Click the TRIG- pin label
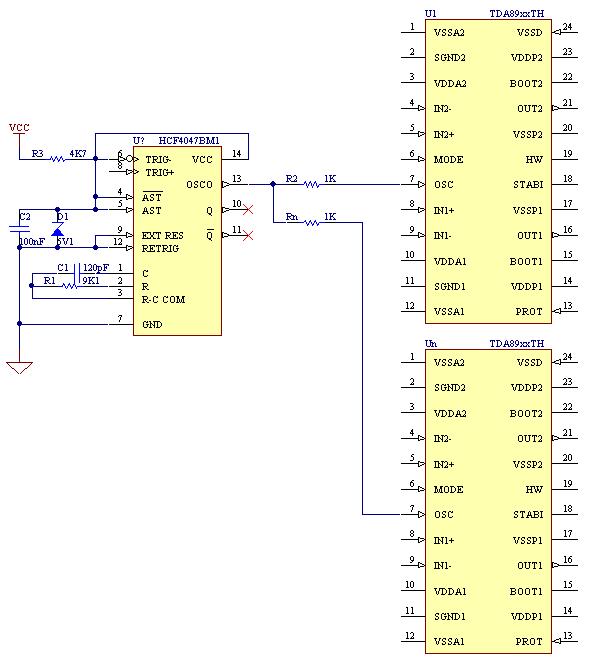 click(158, 160)
